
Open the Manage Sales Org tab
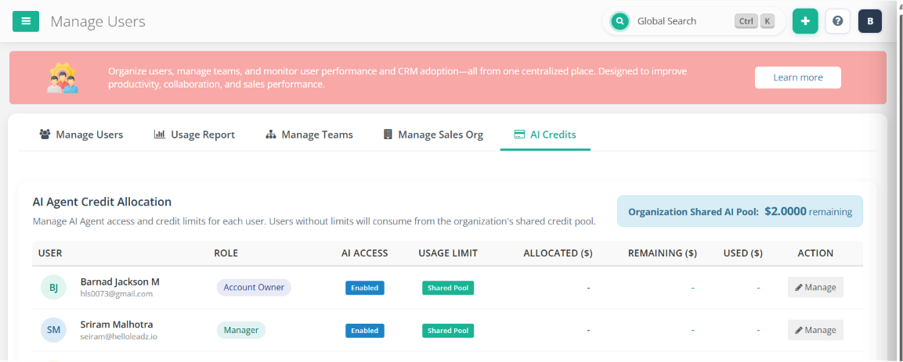[433, 135]
